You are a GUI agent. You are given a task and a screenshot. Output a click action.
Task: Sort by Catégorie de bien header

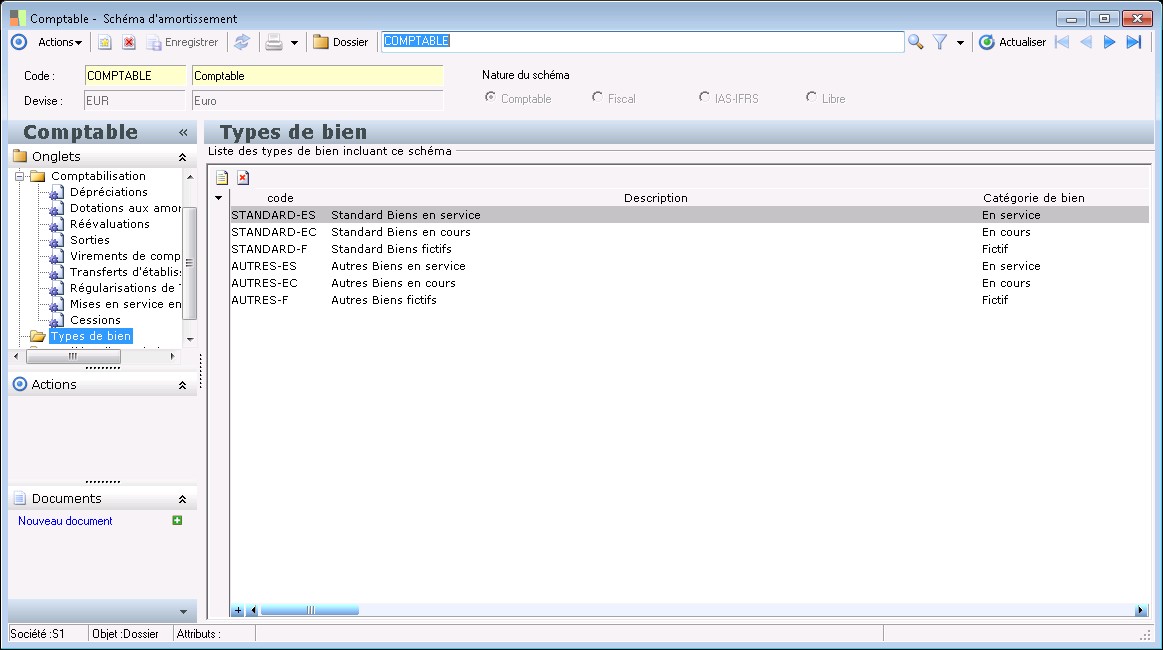point(1033,198)
